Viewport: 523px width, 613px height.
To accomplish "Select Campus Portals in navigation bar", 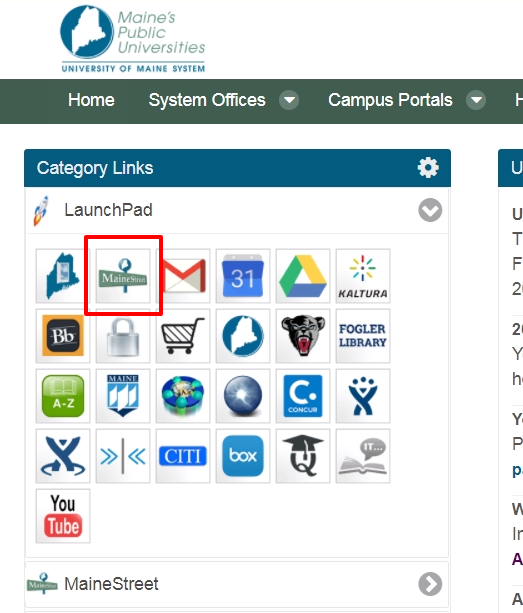I will pyautogui.click(x=390, y=100).
